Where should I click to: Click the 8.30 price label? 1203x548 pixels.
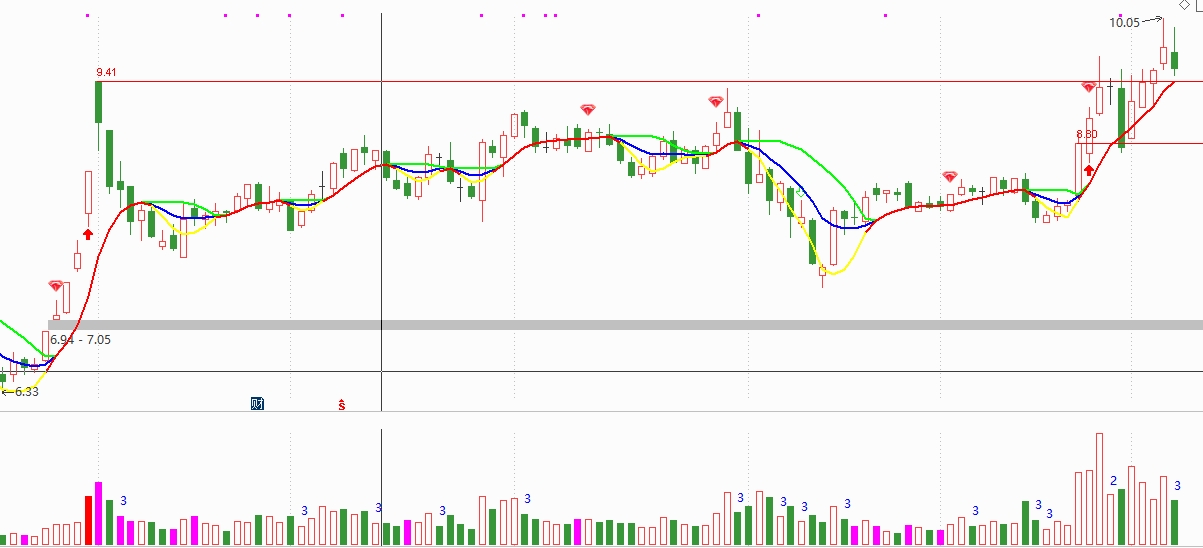(1087, 134)
